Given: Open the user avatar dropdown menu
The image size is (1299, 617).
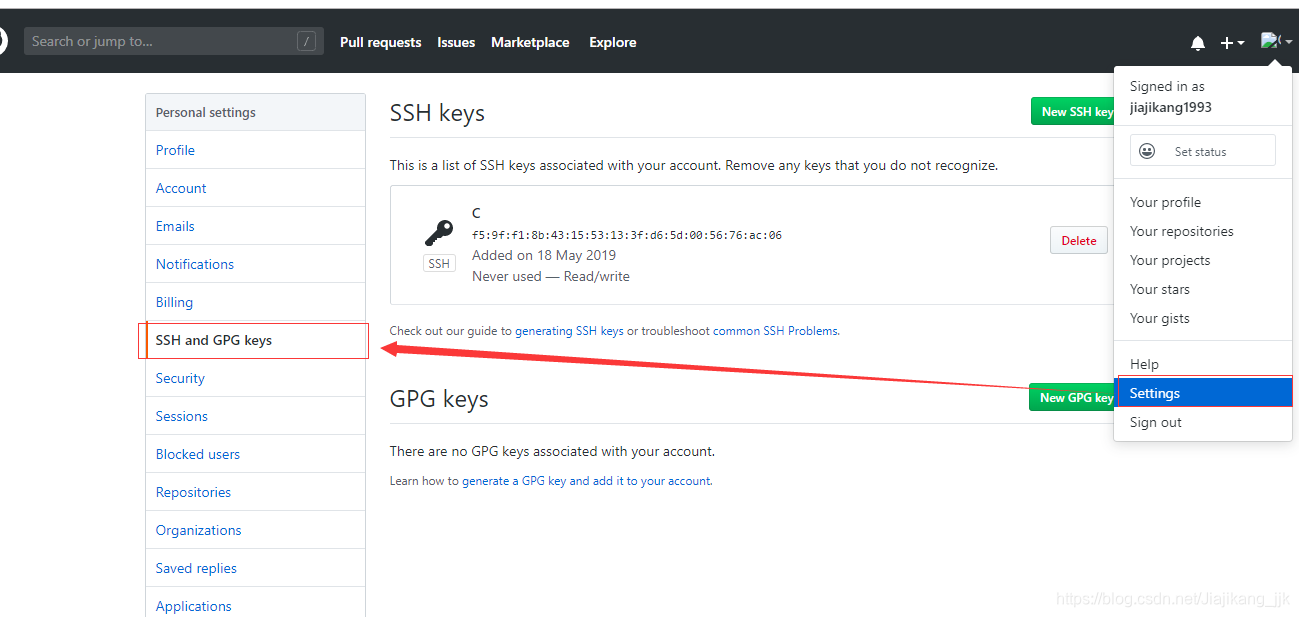Looking at the screenshot, I should [x=1276, y=41].
